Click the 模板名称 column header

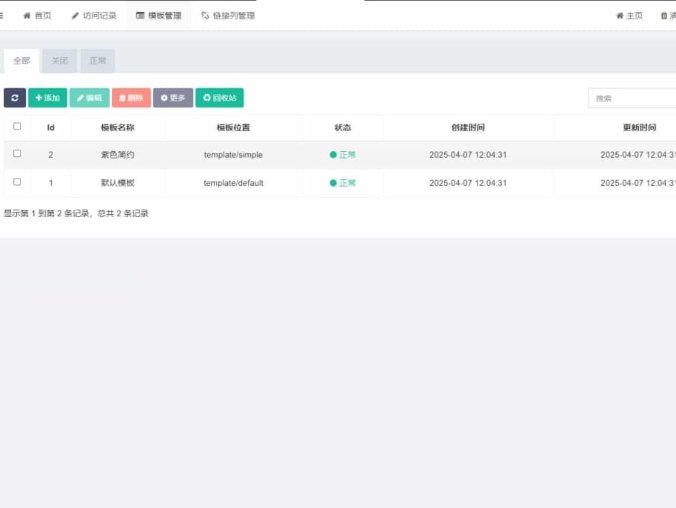tap(117, 128)
